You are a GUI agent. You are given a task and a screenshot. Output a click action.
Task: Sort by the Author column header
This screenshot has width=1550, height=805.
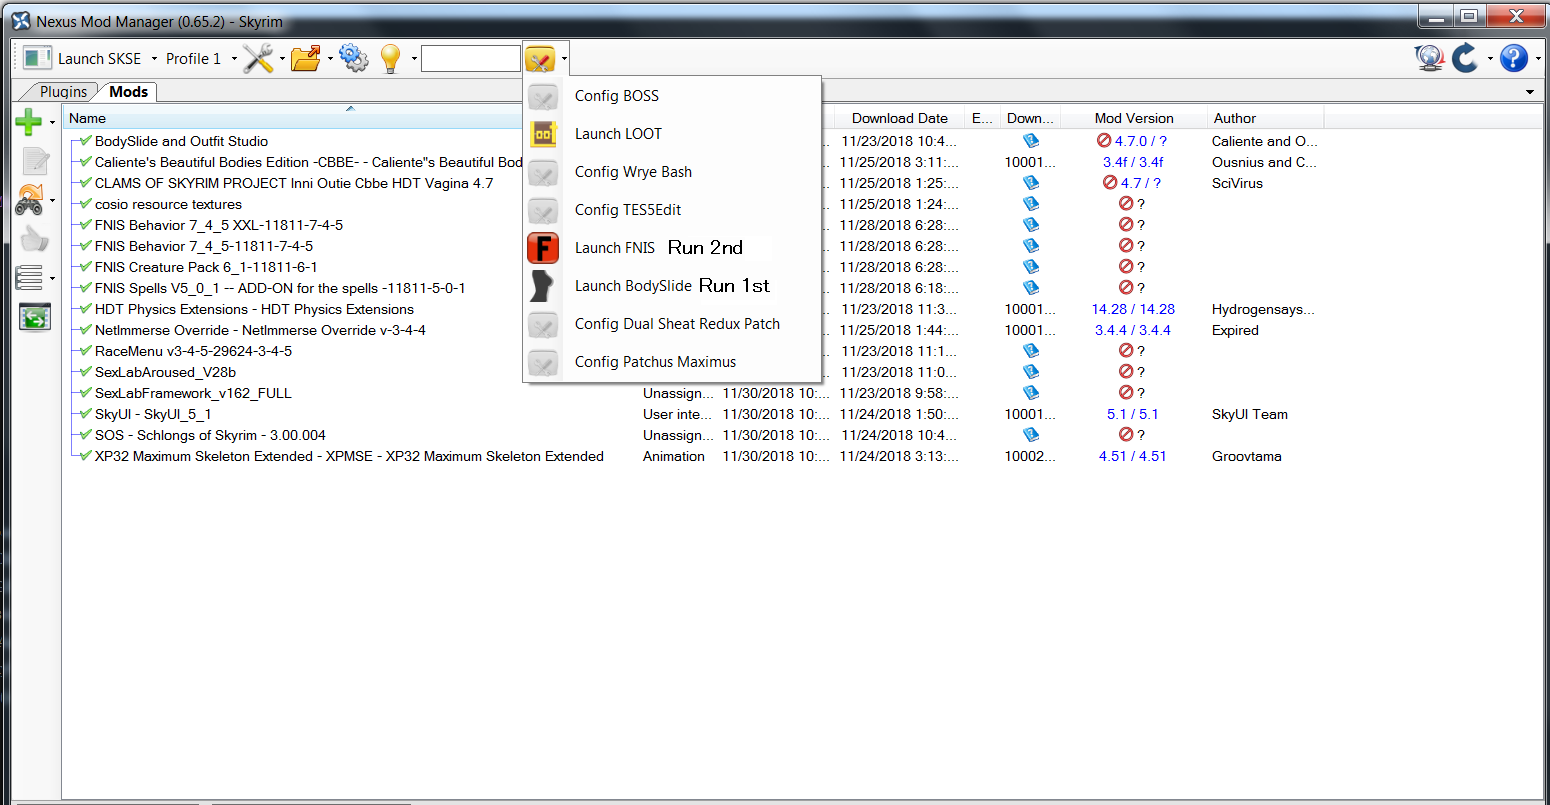(1265, 118)
